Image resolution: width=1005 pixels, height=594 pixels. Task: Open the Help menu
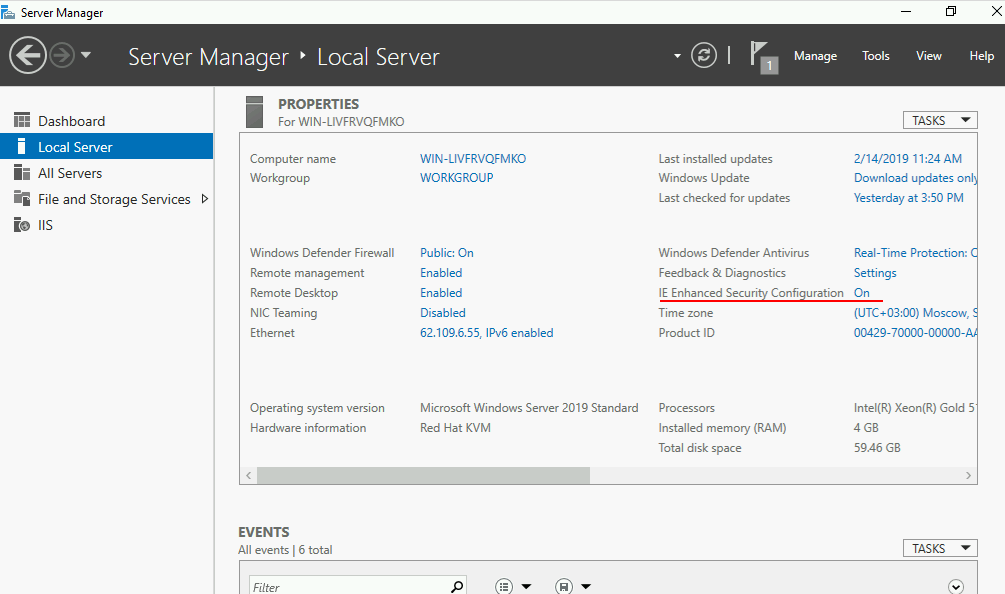[981, 56]
